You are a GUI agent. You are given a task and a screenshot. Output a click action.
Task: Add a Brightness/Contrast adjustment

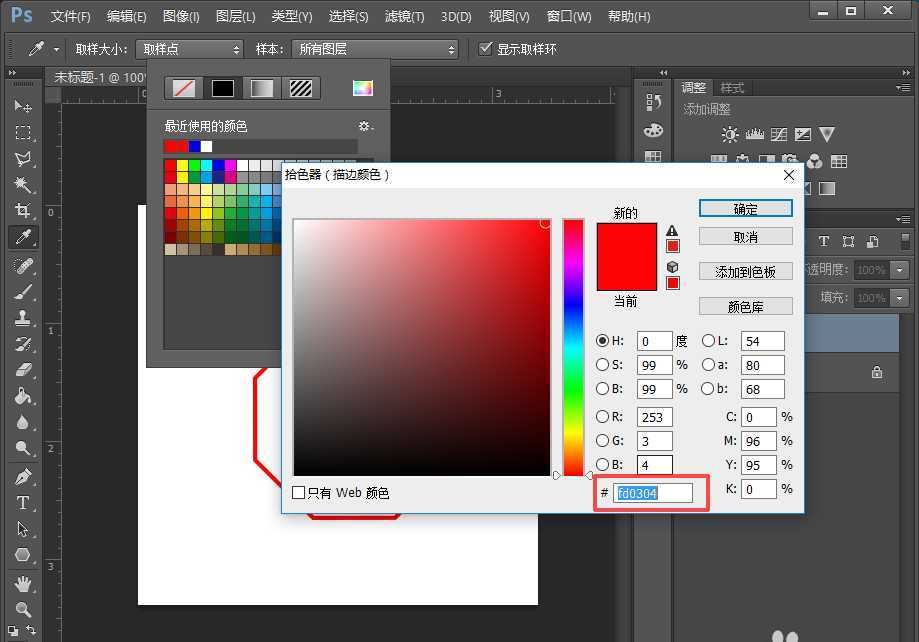pyautogui.click(x=730, y=133)
